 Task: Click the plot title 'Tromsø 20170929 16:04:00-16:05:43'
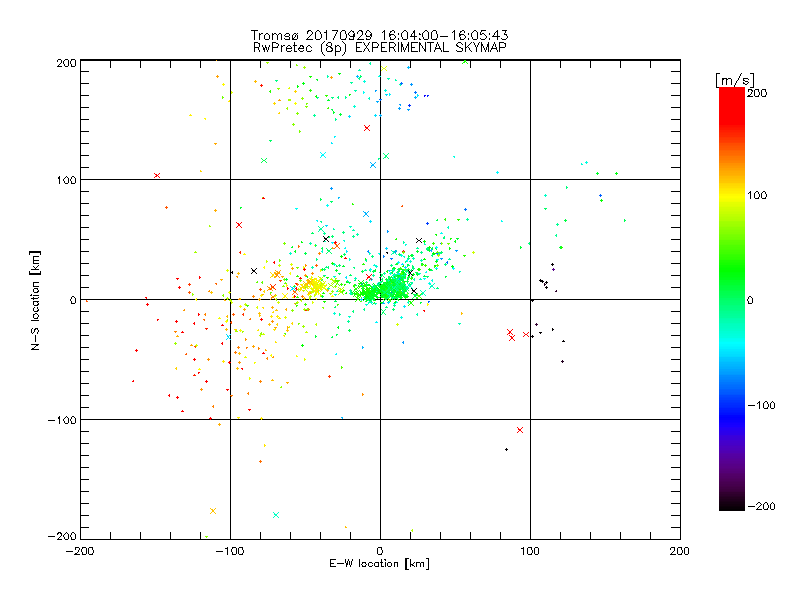click(379, 35)
